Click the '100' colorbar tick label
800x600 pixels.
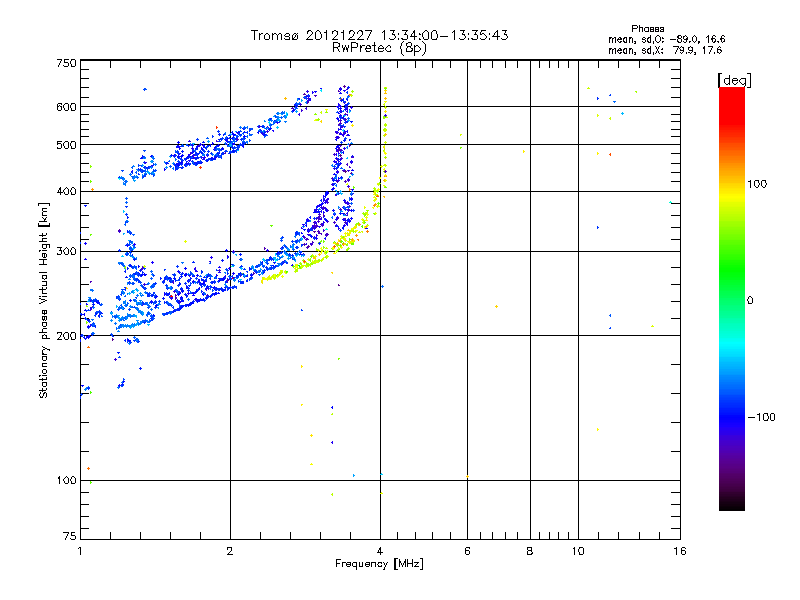[x=757, y=184]
